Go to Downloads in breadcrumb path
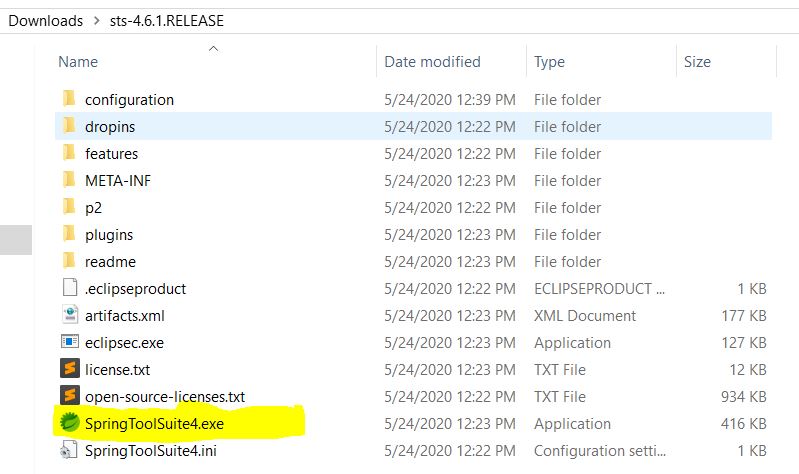799x474 pixels. 46,21
